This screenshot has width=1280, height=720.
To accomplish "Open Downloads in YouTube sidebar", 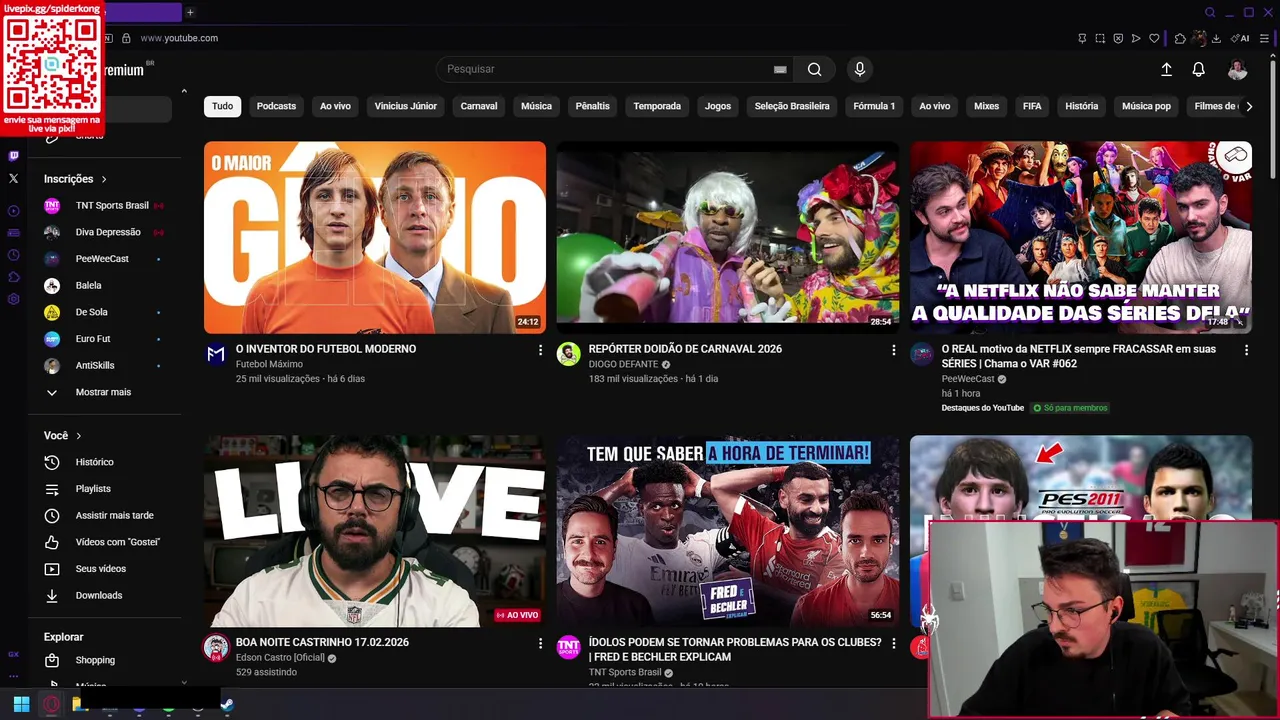I will pos(103,595).
